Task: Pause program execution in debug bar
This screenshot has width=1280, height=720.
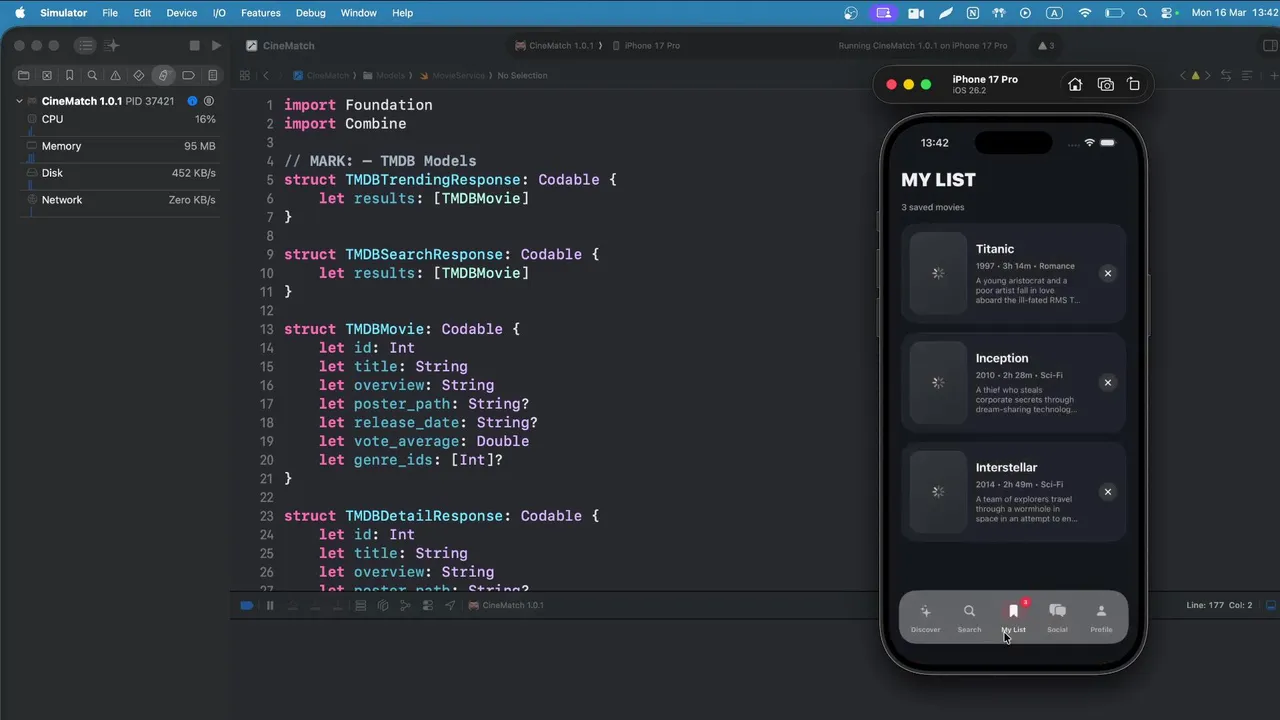Action: point(270,605)
